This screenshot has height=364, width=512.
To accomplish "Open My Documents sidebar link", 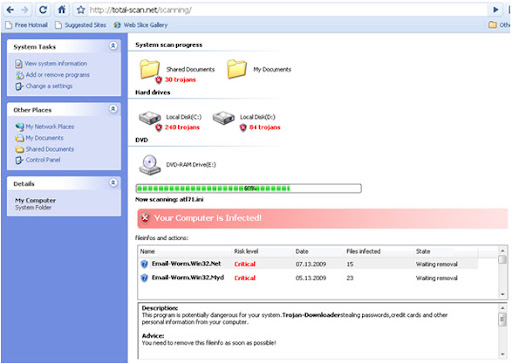I will [45, 138].
